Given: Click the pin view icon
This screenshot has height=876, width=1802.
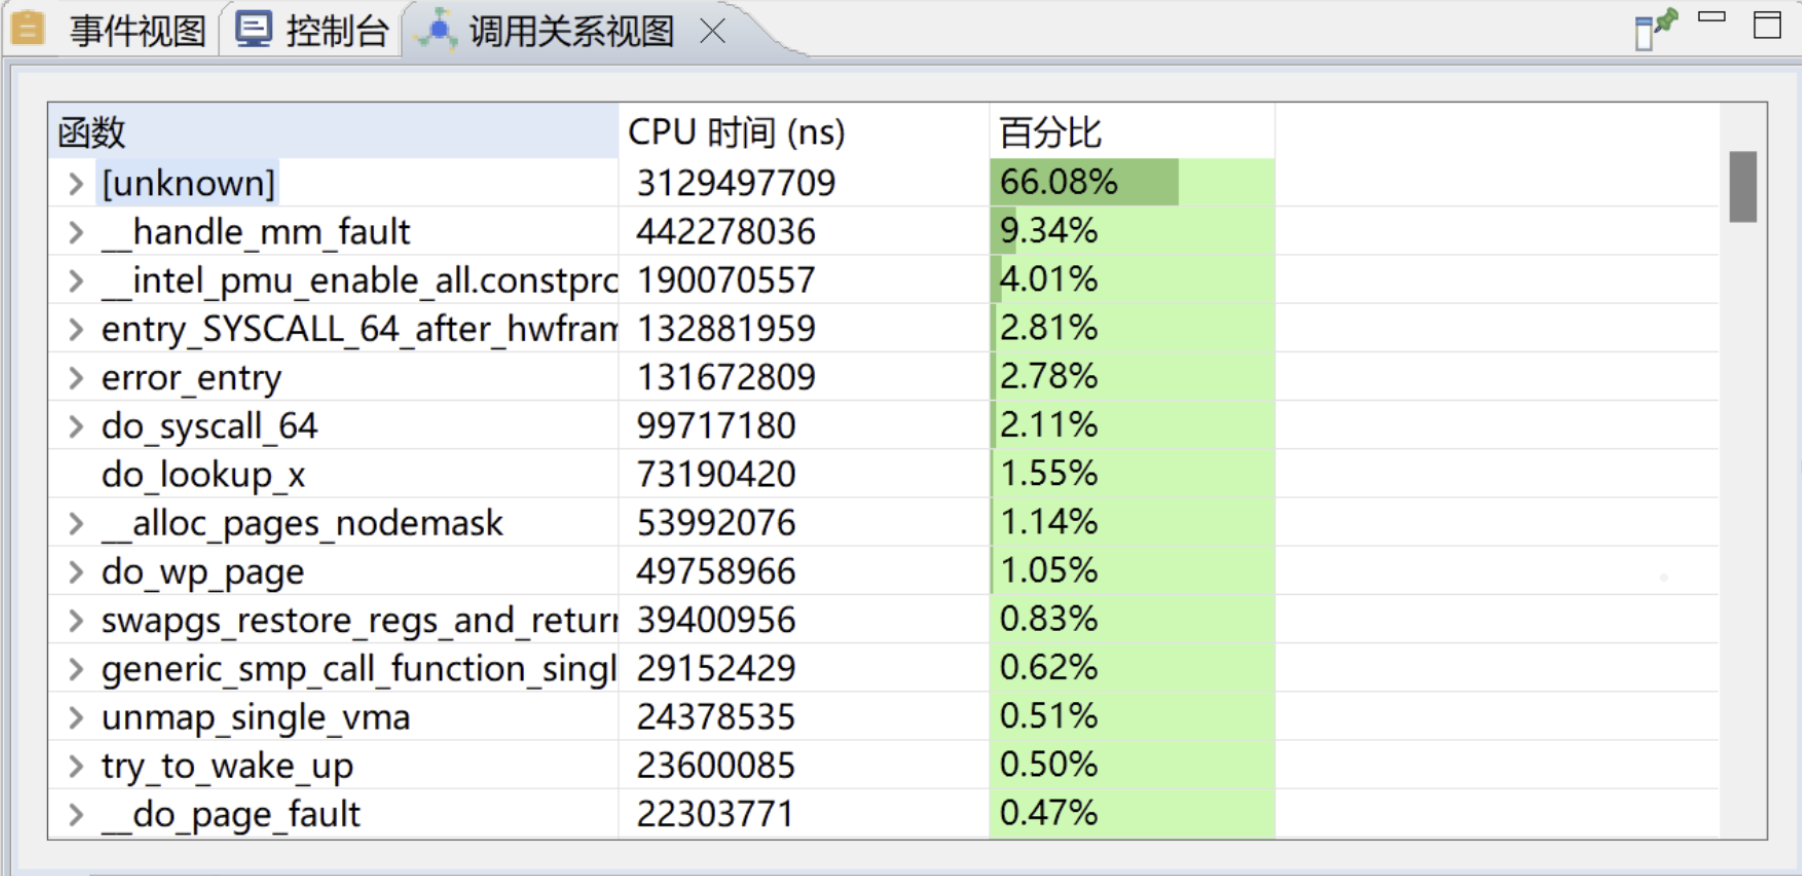Looking at the screenshot, I should tap(1655, 30).
